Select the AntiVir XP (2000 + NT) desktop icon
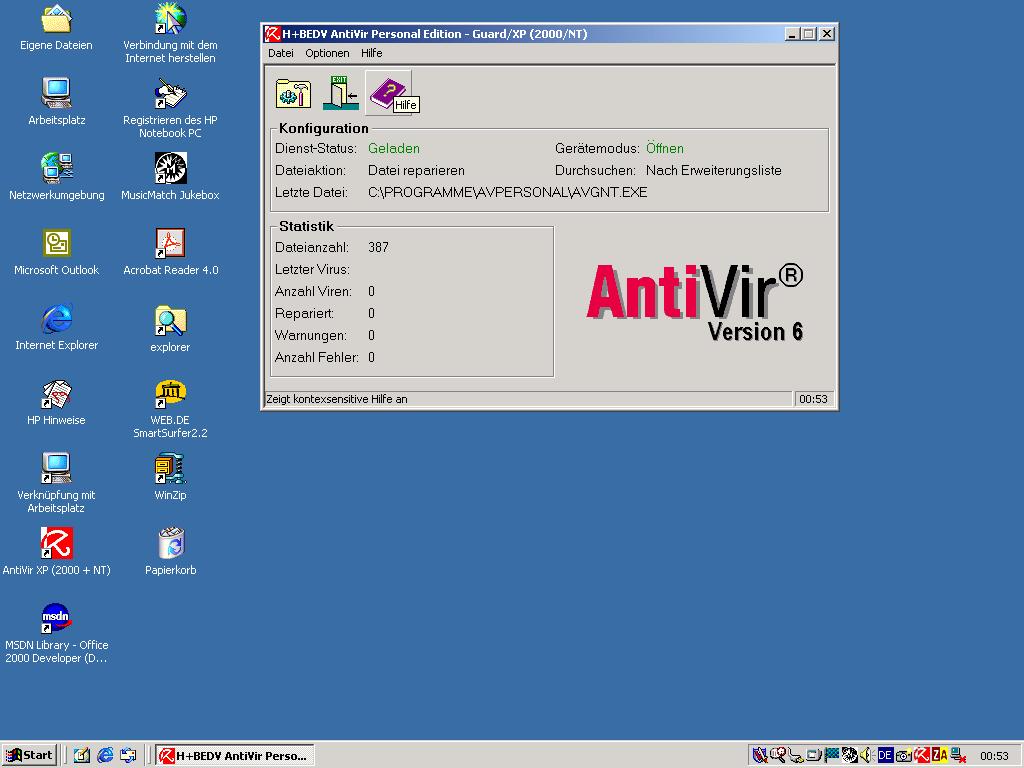This screenshot has width=1024, height=768. click(57, 552)
